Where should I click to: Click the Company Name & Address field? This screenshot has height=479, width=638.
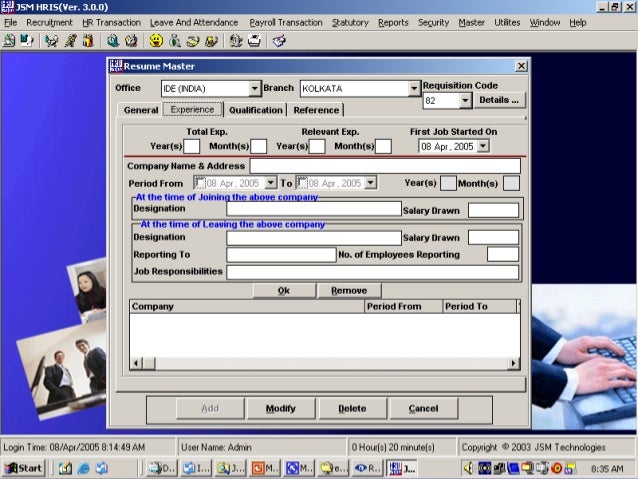(x=385, y=166)
